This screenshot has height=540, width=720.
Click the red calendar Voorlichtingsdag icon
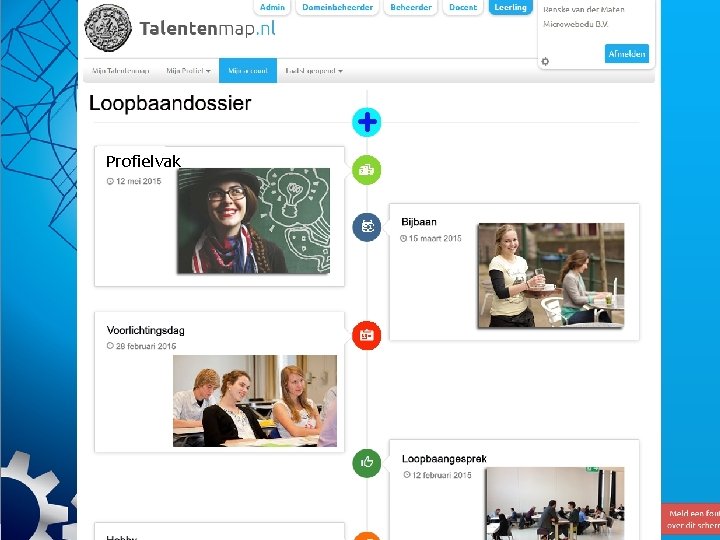tap(366, 335)
